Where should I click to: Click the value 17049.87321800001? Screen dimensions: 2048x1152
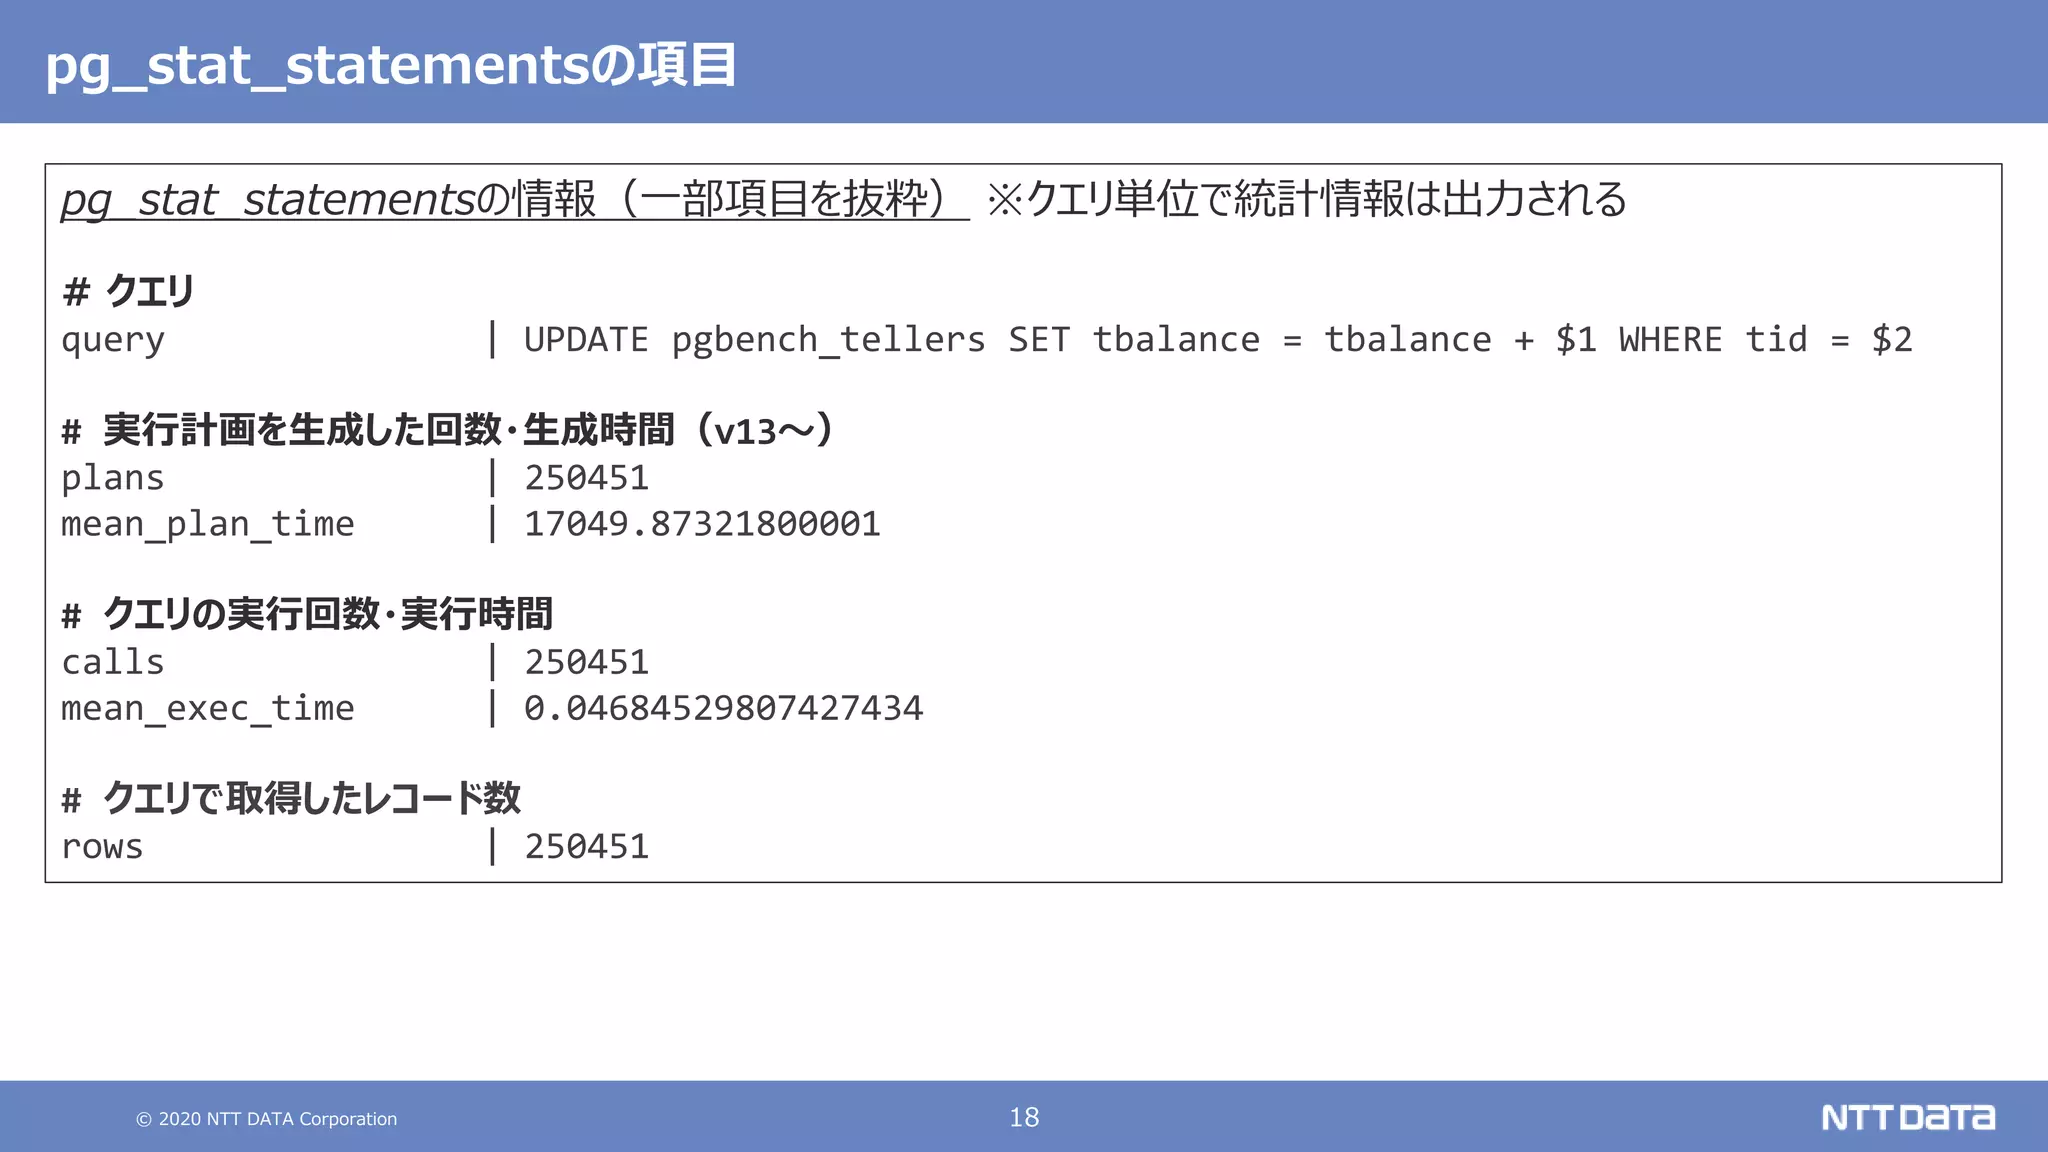tap(702, 524)
